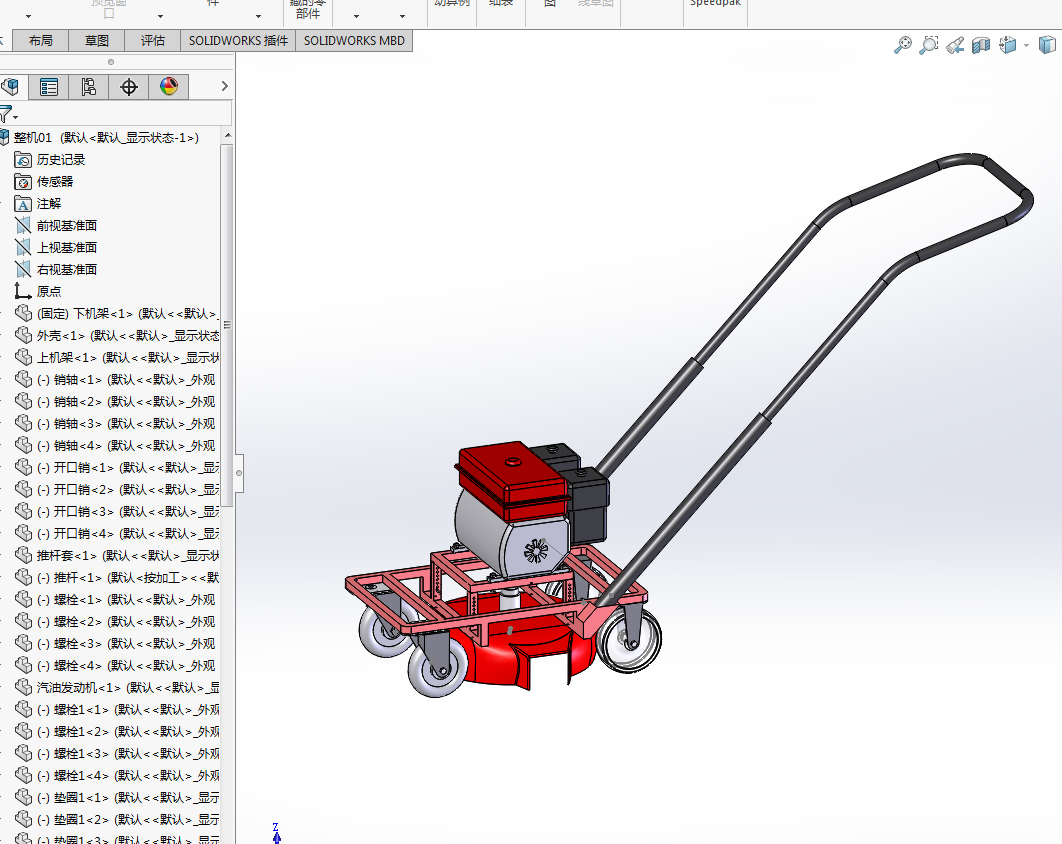Click the 汽油发动机<1> part icon
This screenshot has width=1062, height=844.
[23, 688]
